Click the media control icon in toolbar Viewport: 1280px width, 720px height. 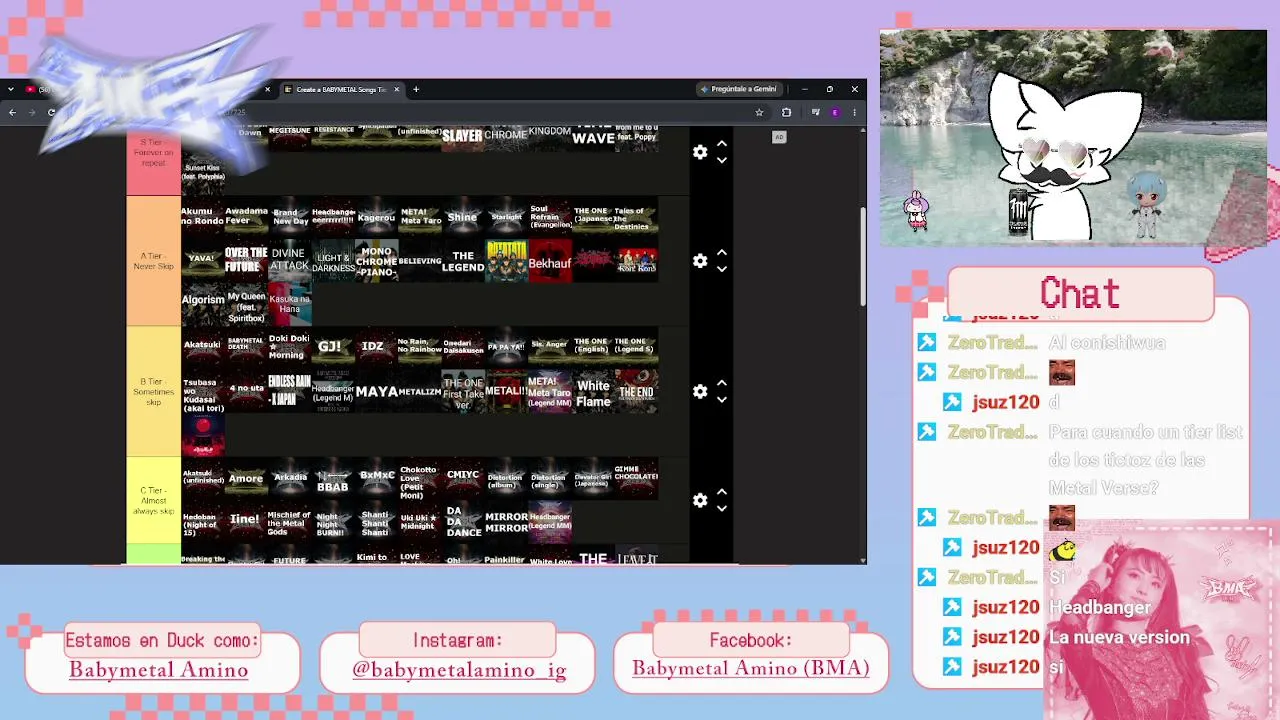pyautogui.click(x=816, y=112)
